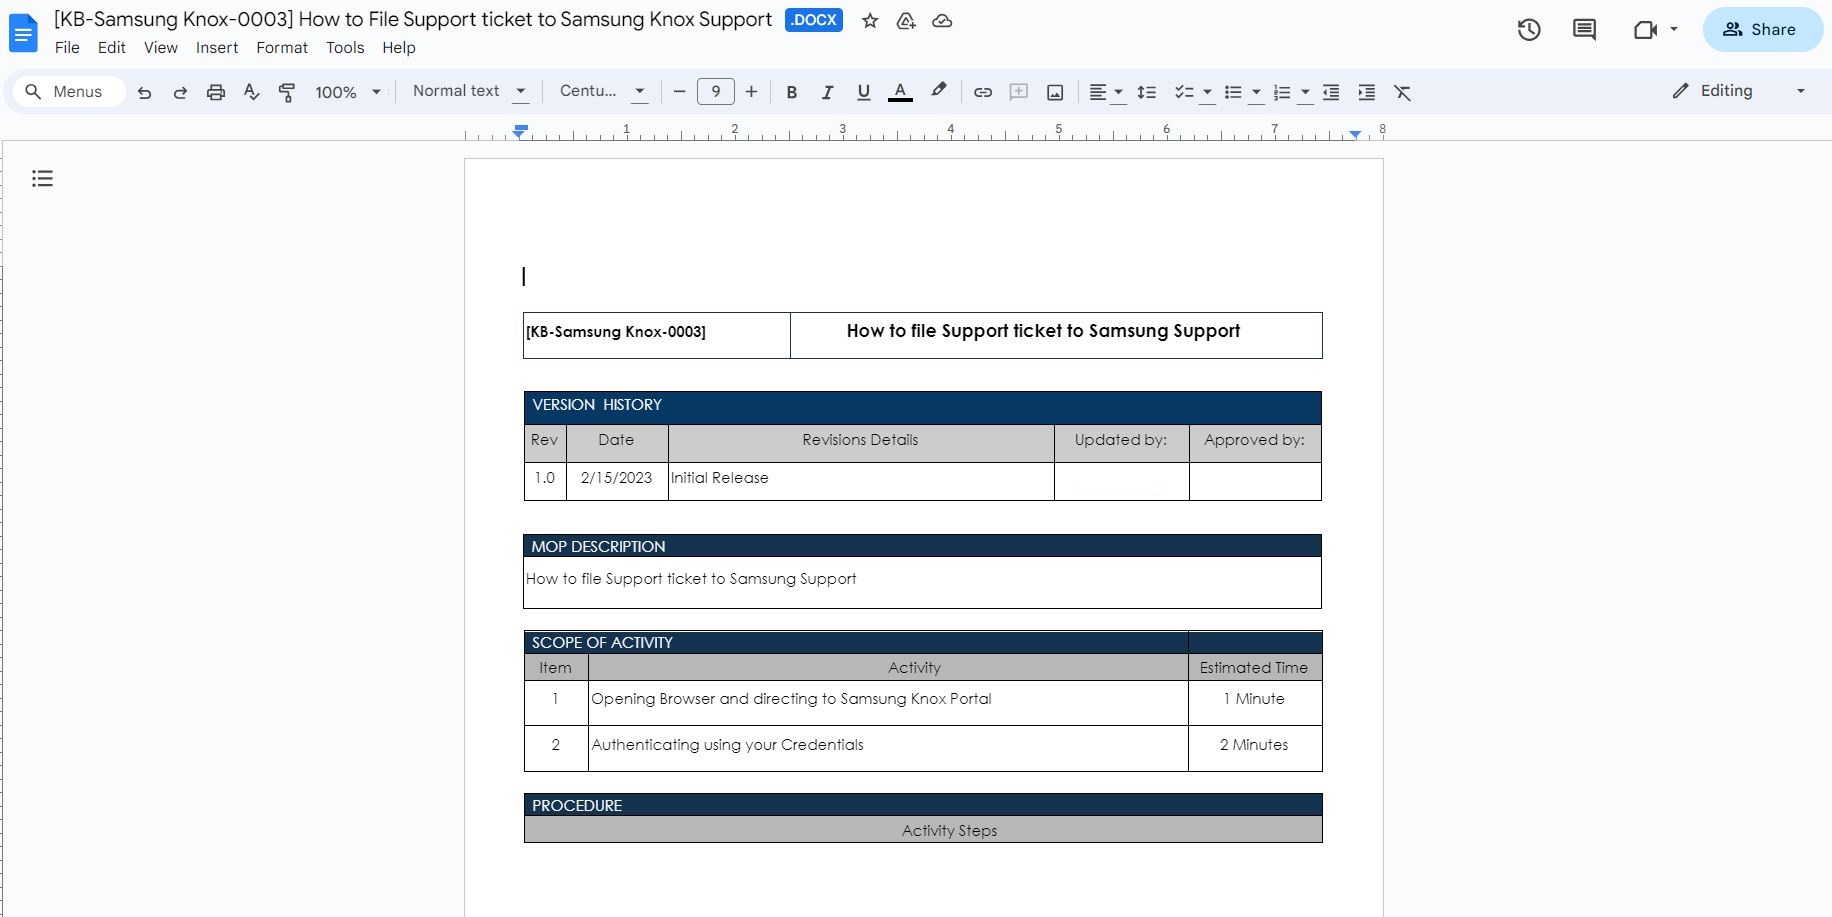Viewport: 1832px width, 917px height.
Task: Click the '2 Minutes' estimated time cell
Action: click(1255, 748)
